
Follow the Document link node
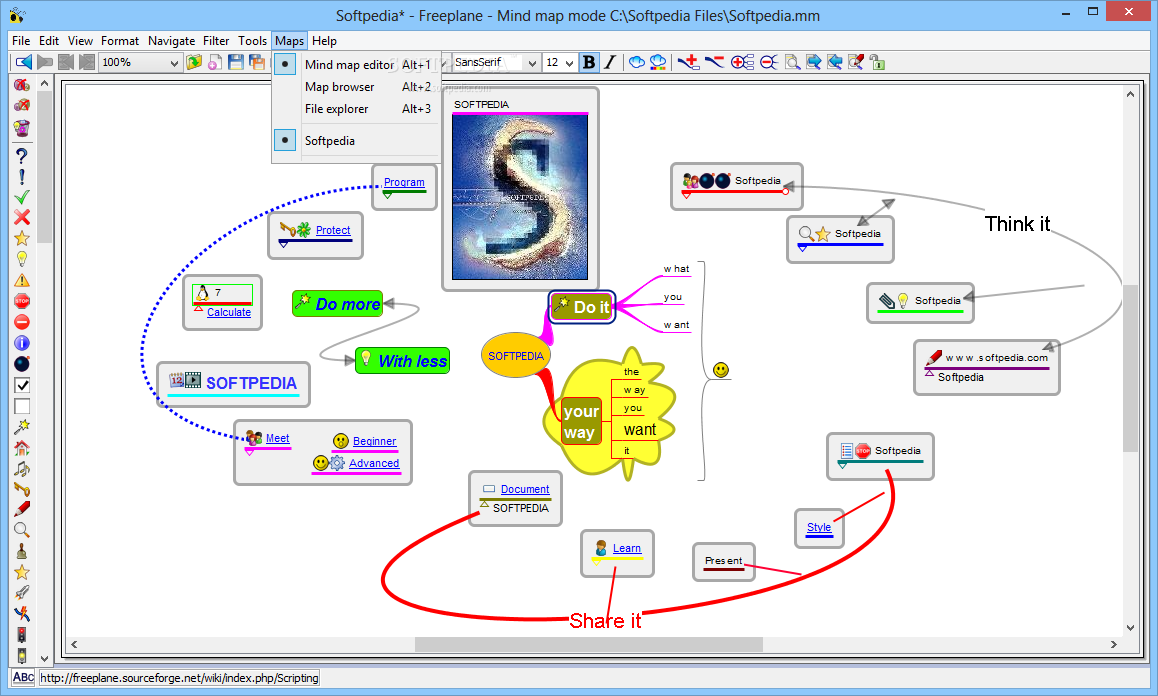point(525,489)
